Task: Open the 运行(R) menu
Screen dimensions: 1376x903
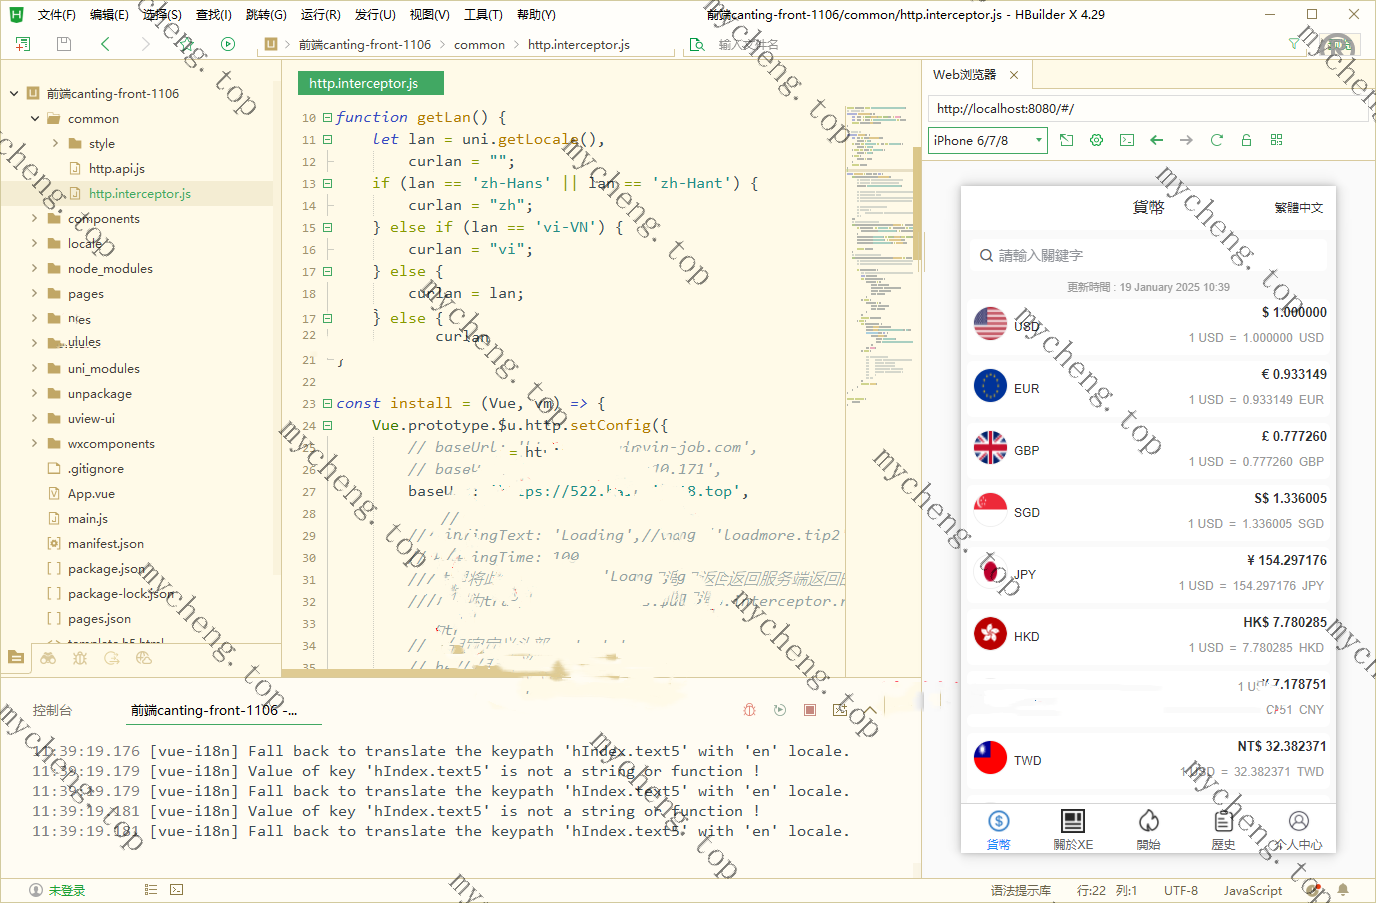Action: pyautogui.click(x=320, y=15)
